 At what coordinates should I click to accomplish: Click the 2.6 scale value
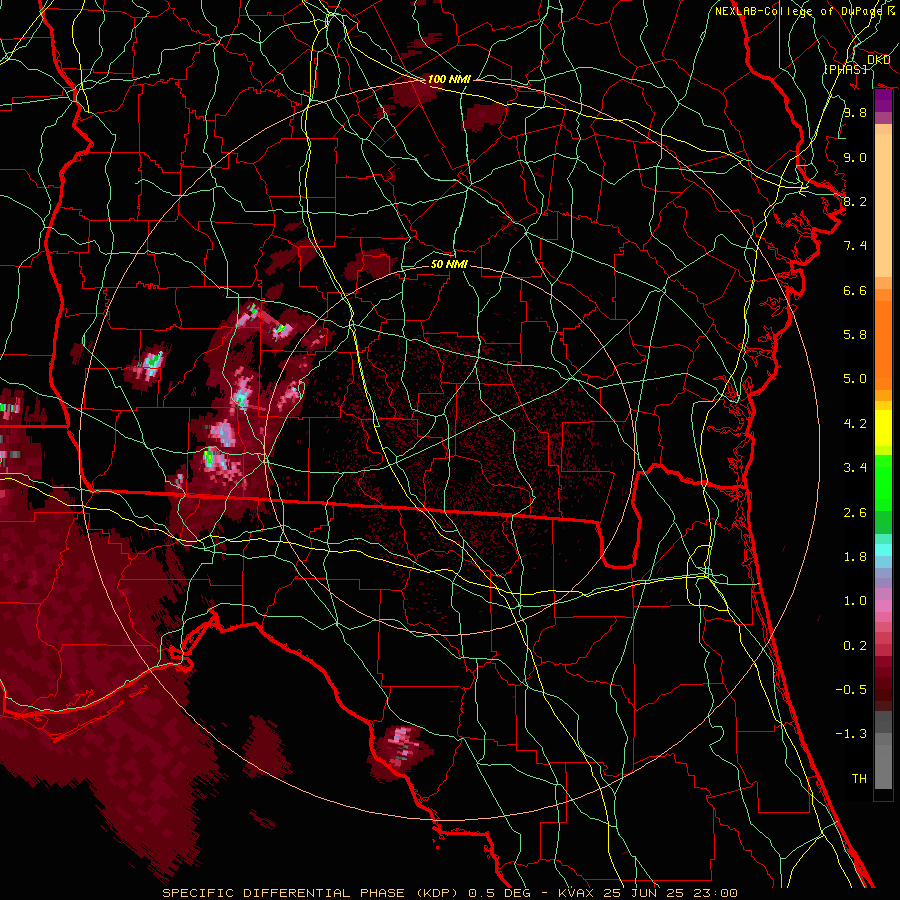pos(855,513)
